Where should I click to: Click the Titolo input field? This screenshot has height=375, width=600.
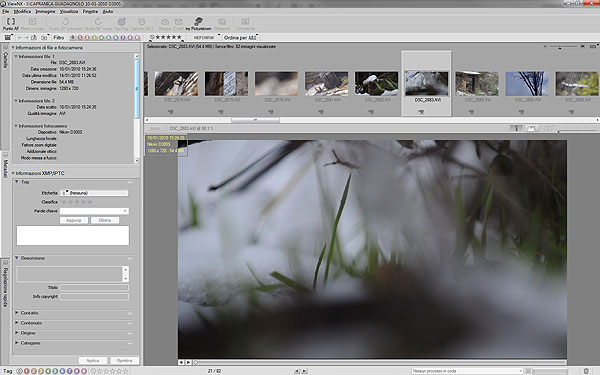click(x=94, y=287)
